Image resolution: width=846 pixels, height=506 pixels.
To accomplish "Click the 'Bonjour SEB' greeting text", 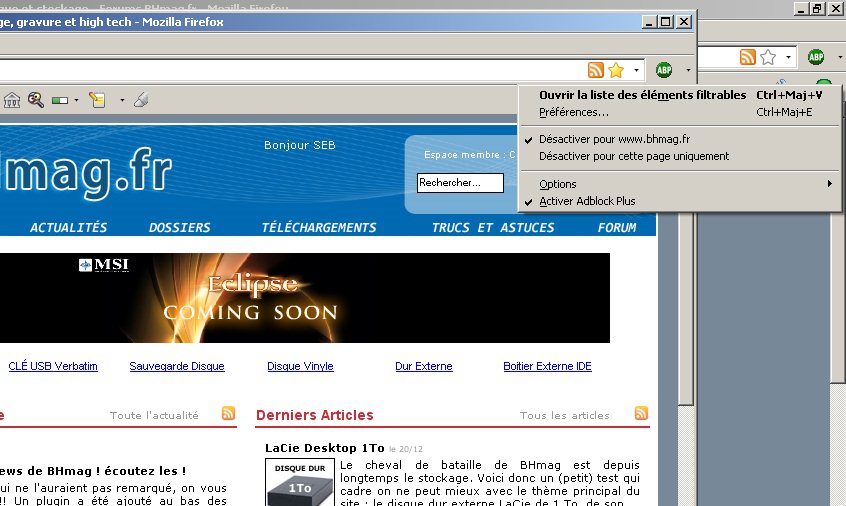I will pyautogui.click(x=300, y=145).
